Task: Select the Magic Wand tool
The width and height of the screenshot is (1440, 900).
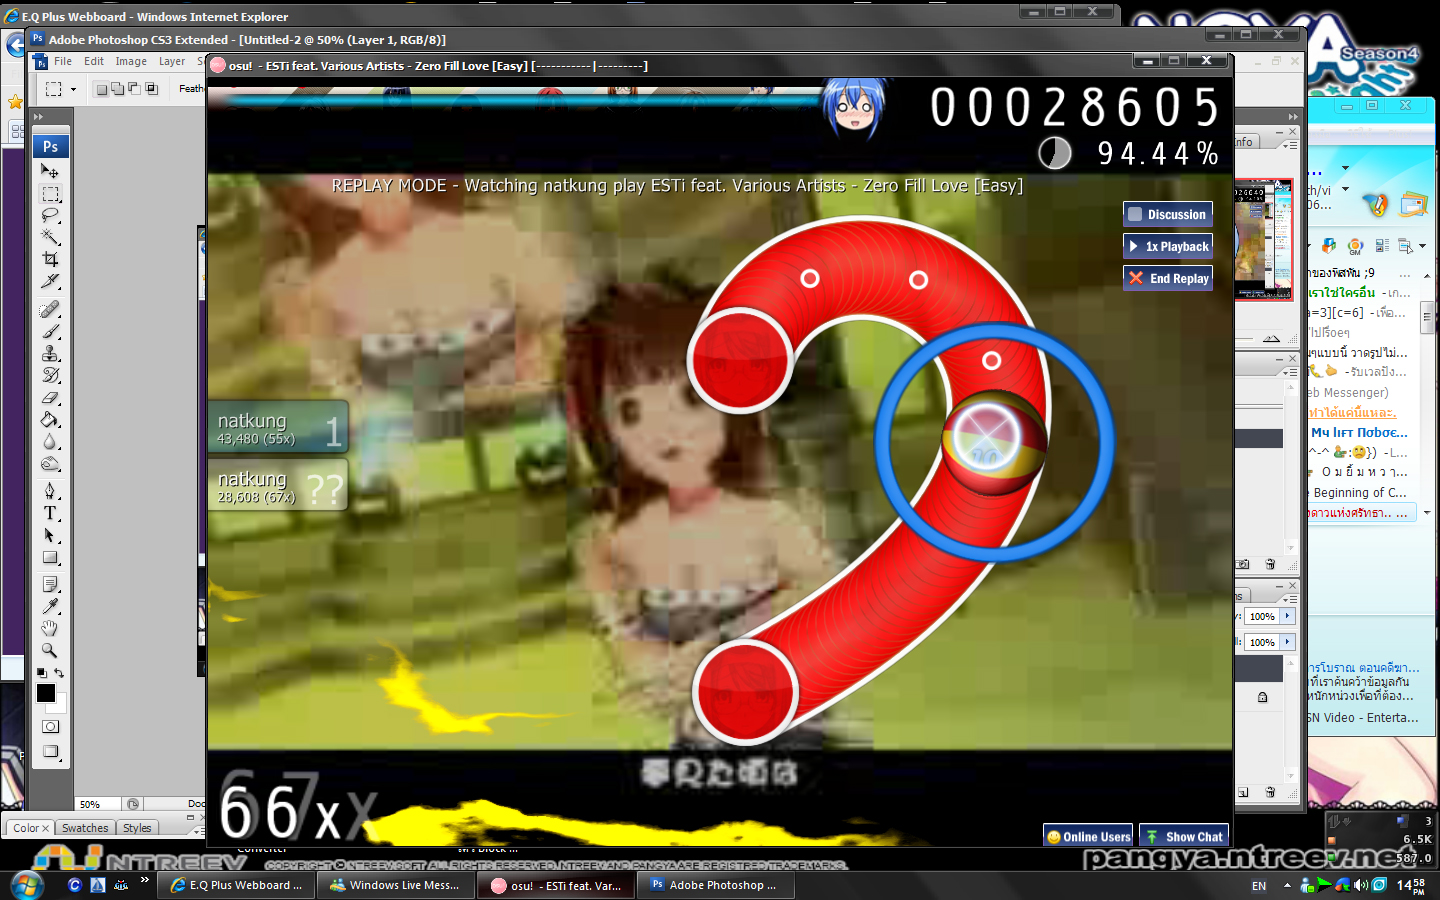Action: (x=50, y=237)
